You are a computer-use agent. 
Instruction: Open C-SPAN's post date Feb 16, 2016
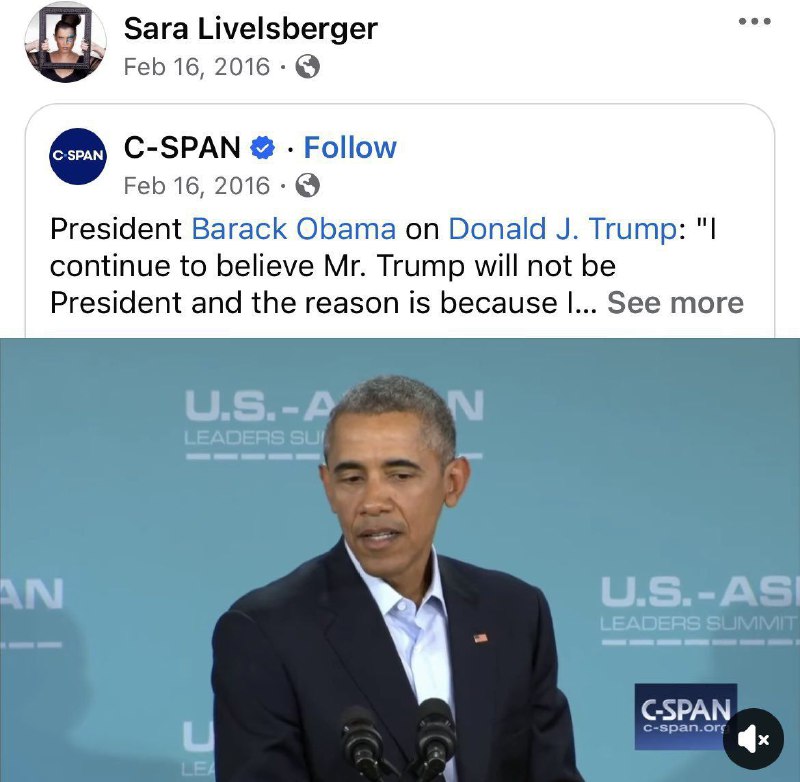click(x=197, y=186)
